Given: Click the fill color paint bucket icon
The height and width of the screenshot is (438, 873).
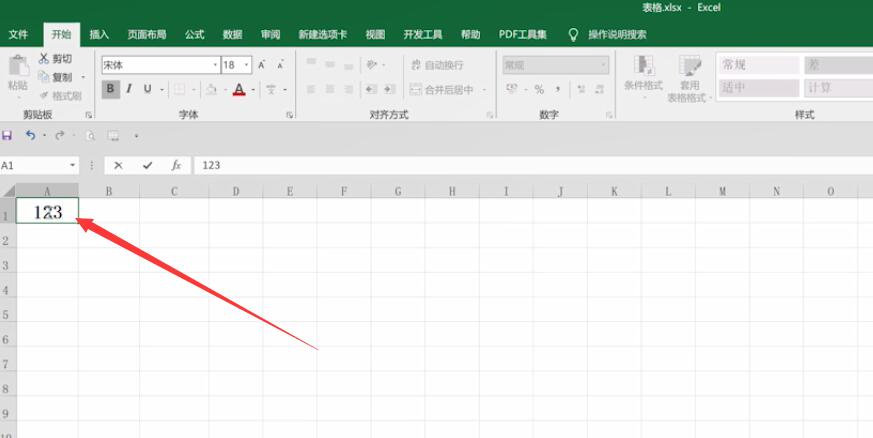Looking at the screenshot, I should click(x=212, y=89).
